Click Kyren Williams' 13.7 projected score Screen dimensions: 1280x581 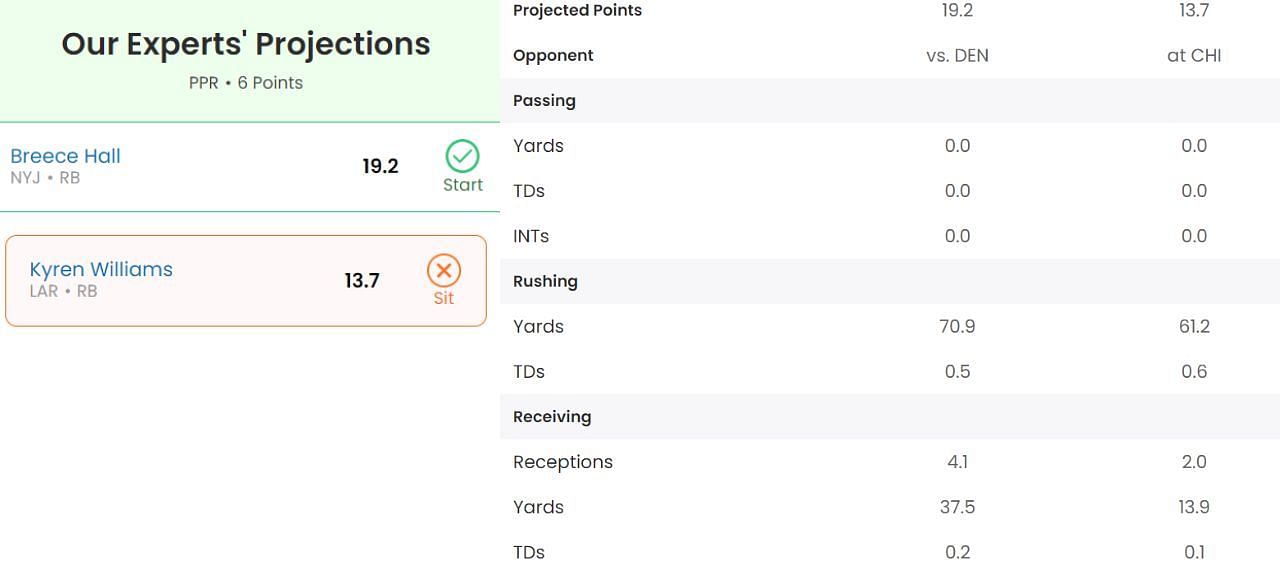point(362,281)
